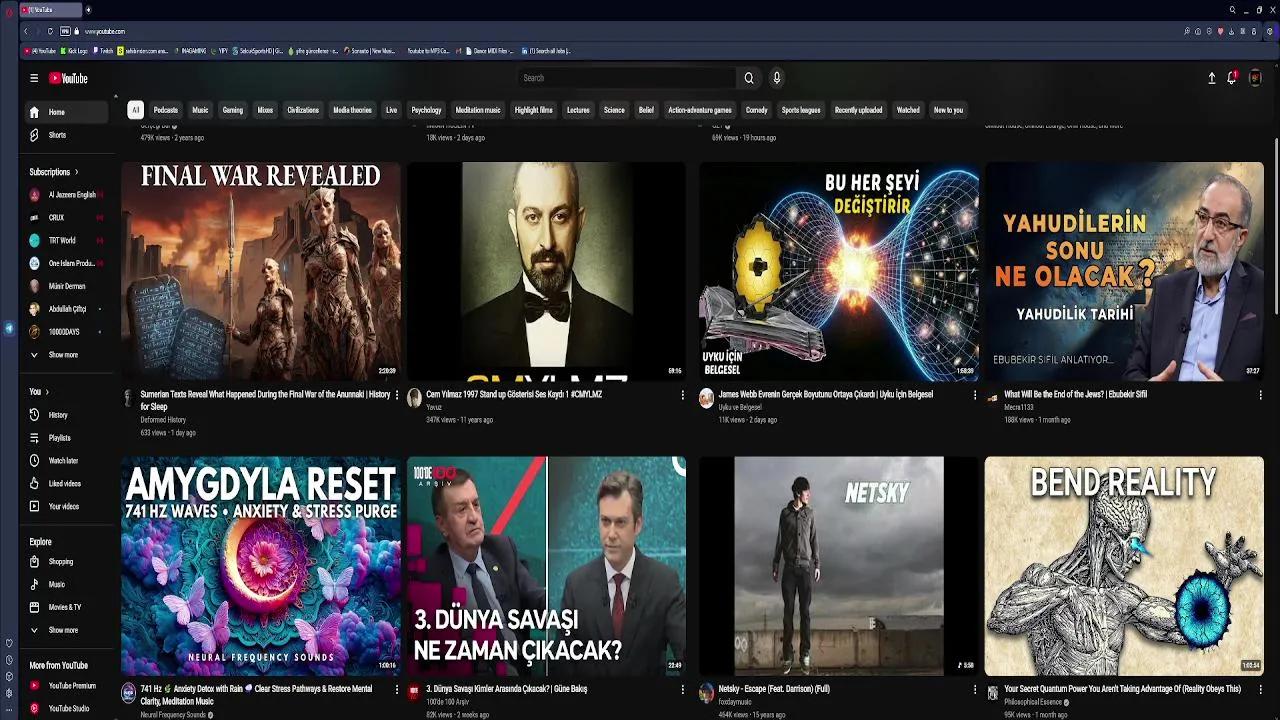Select the Watched filter chip

(x=908, y=110)
